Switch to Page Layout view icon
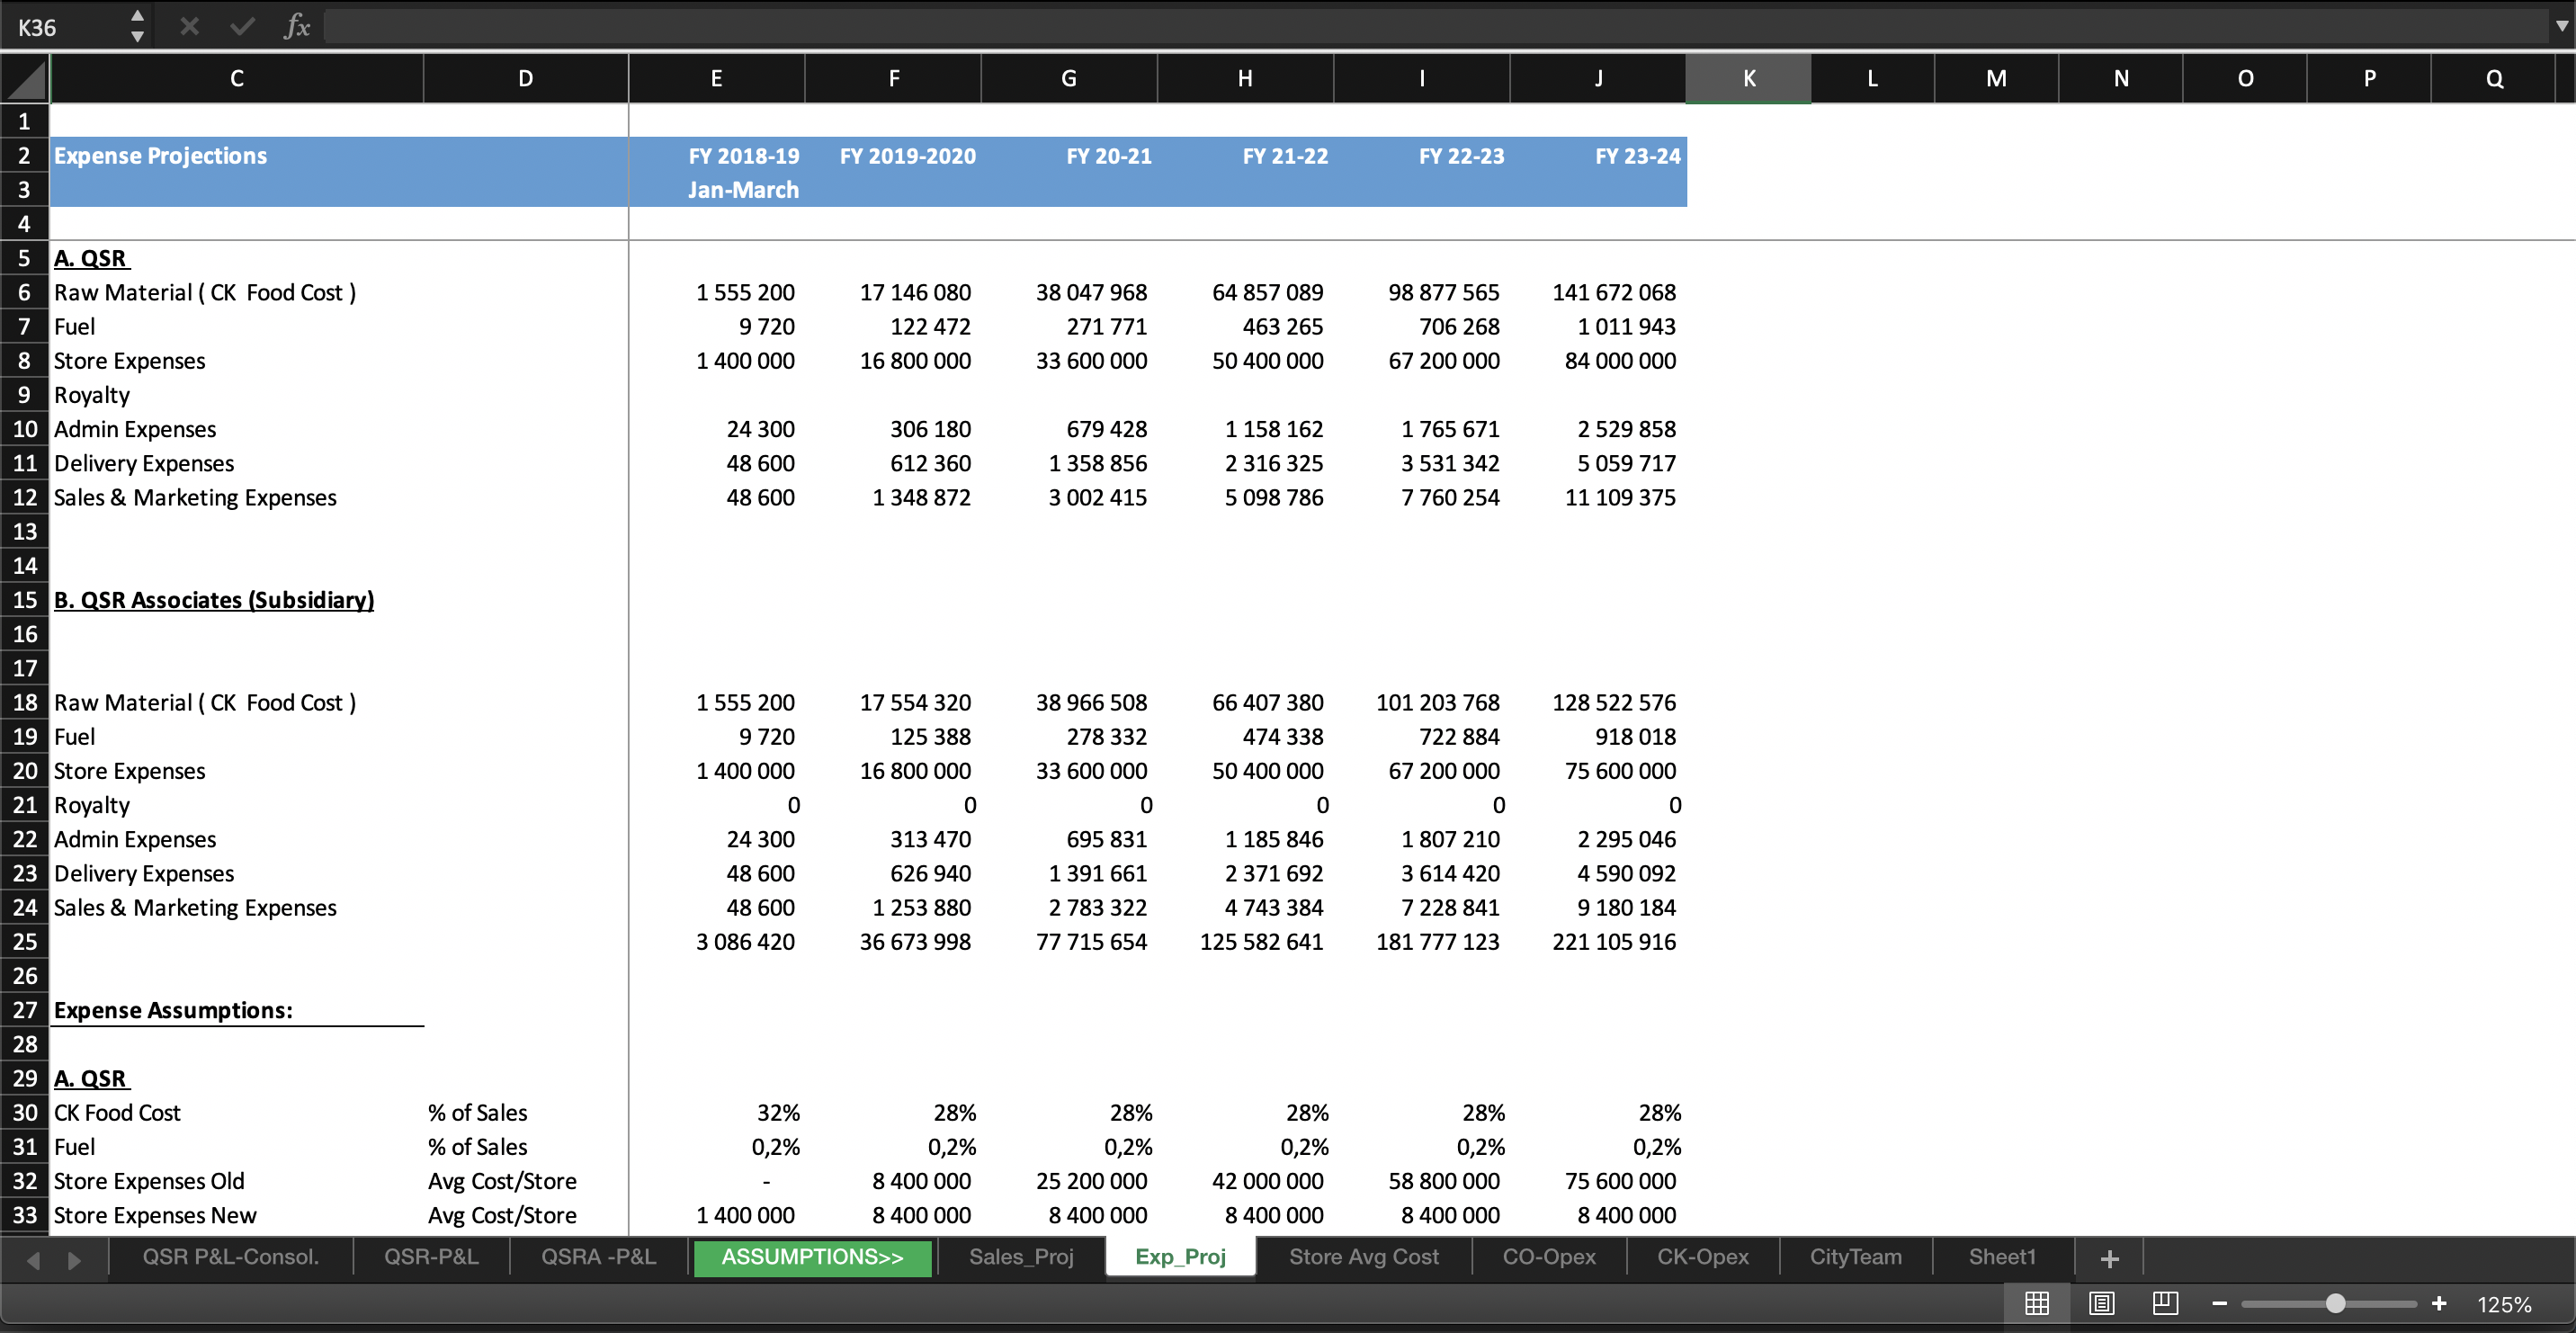The height and width of the screenshot is (1333, 2576). pos(2100,1303)
